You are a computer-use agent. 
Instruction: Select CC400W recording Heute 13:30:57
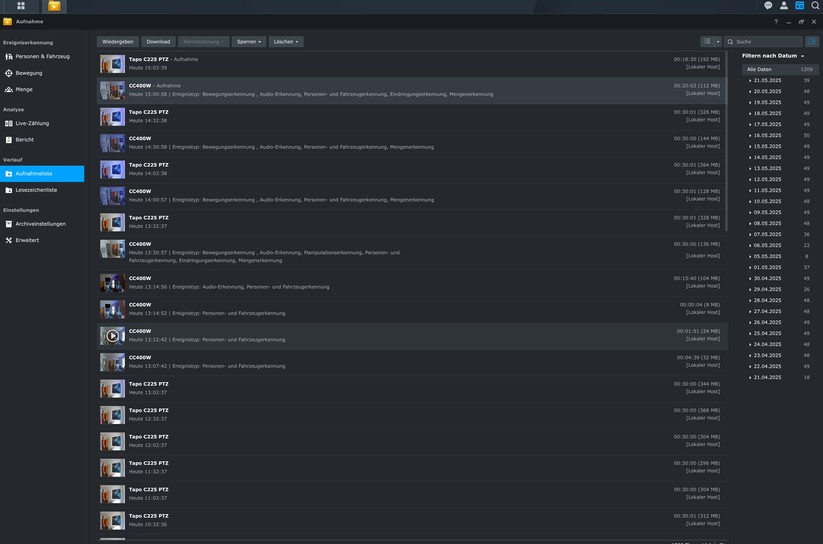point(412,253)
